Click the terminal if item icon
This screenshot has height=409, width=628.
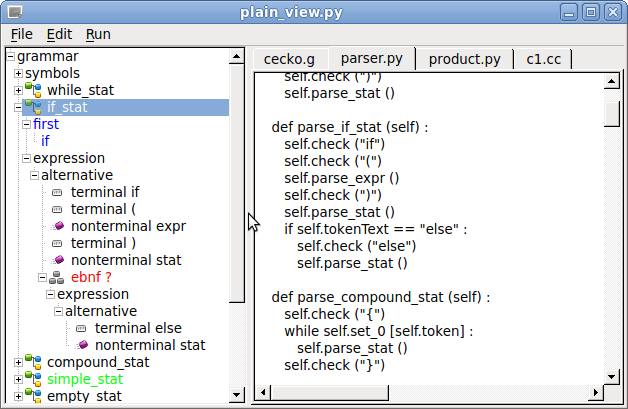pos(57,193)
